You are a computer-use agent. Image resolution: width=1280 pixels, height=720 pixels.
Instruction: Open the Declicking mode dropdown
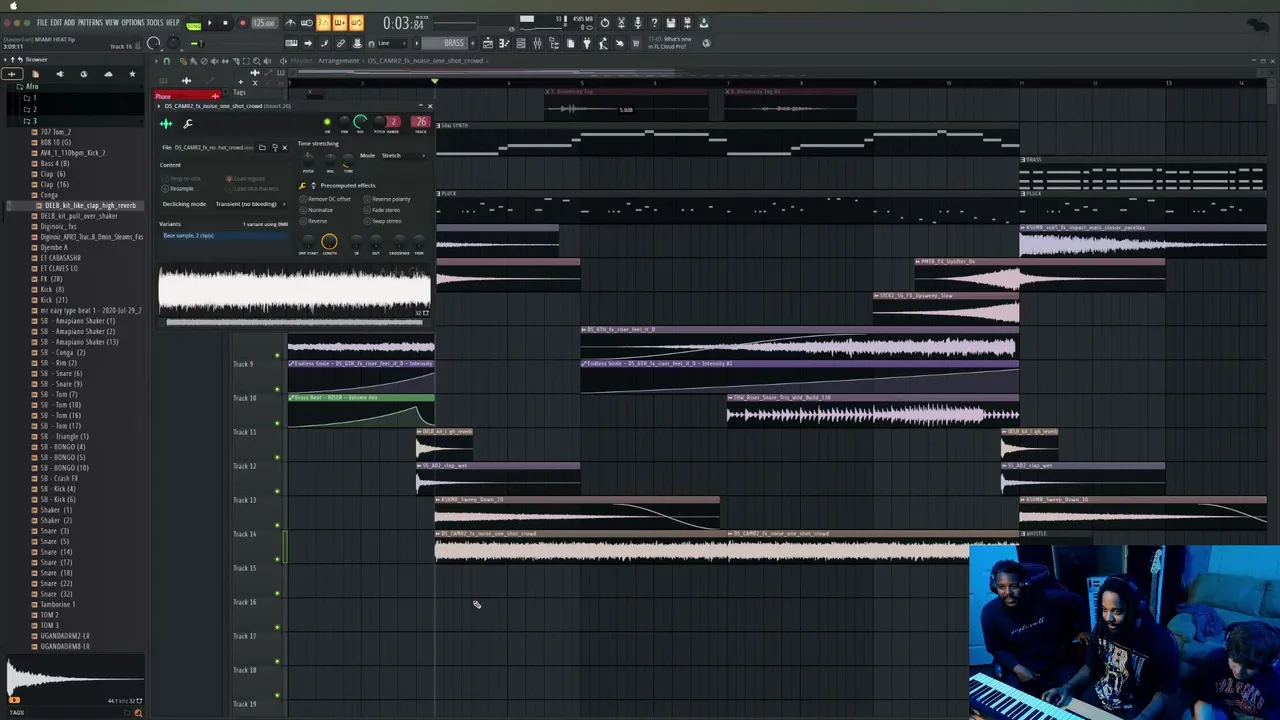pos(250,204)
